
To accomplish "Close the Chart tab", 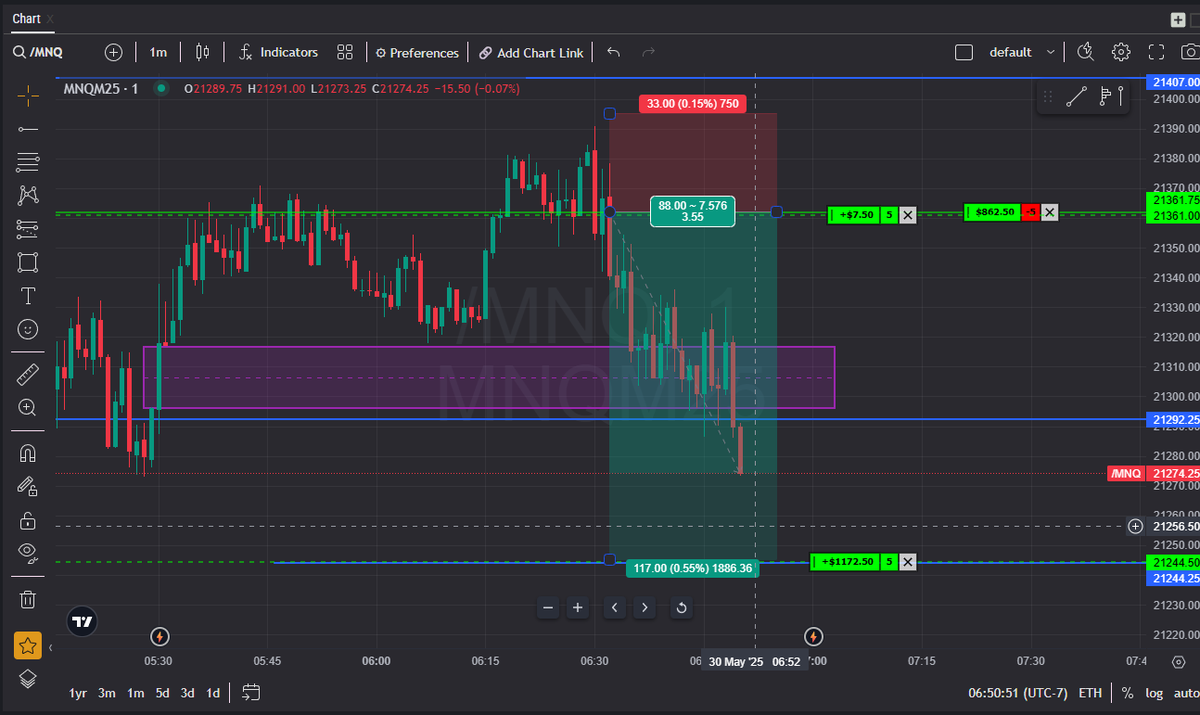I will click(51, 19).
